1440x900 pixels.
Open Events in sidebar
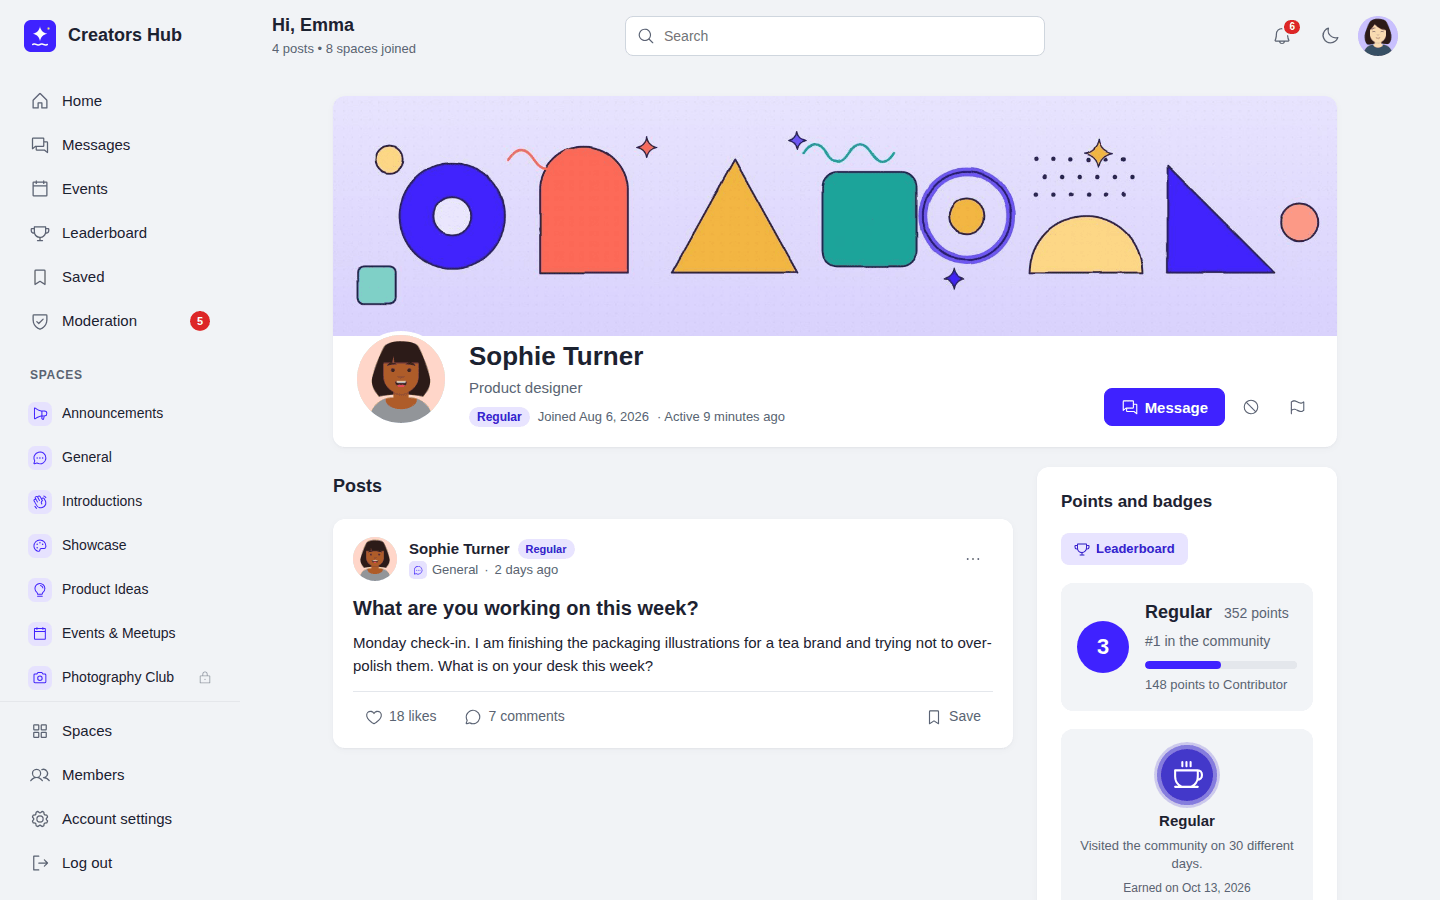(x=120, y=189)
